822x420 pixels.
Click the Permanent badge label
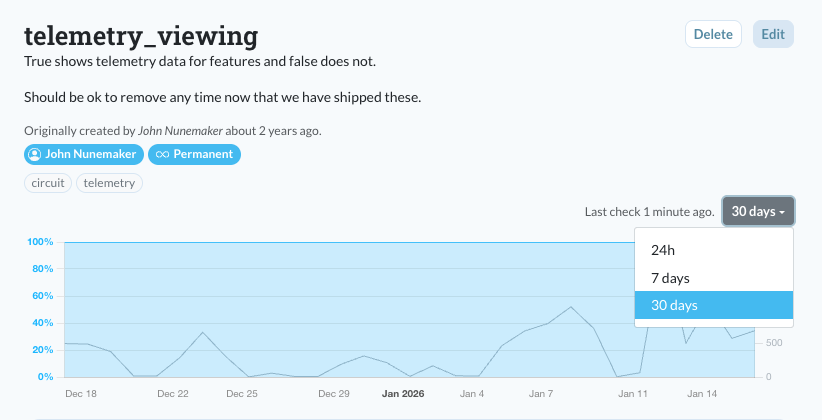tap(203, 155)
